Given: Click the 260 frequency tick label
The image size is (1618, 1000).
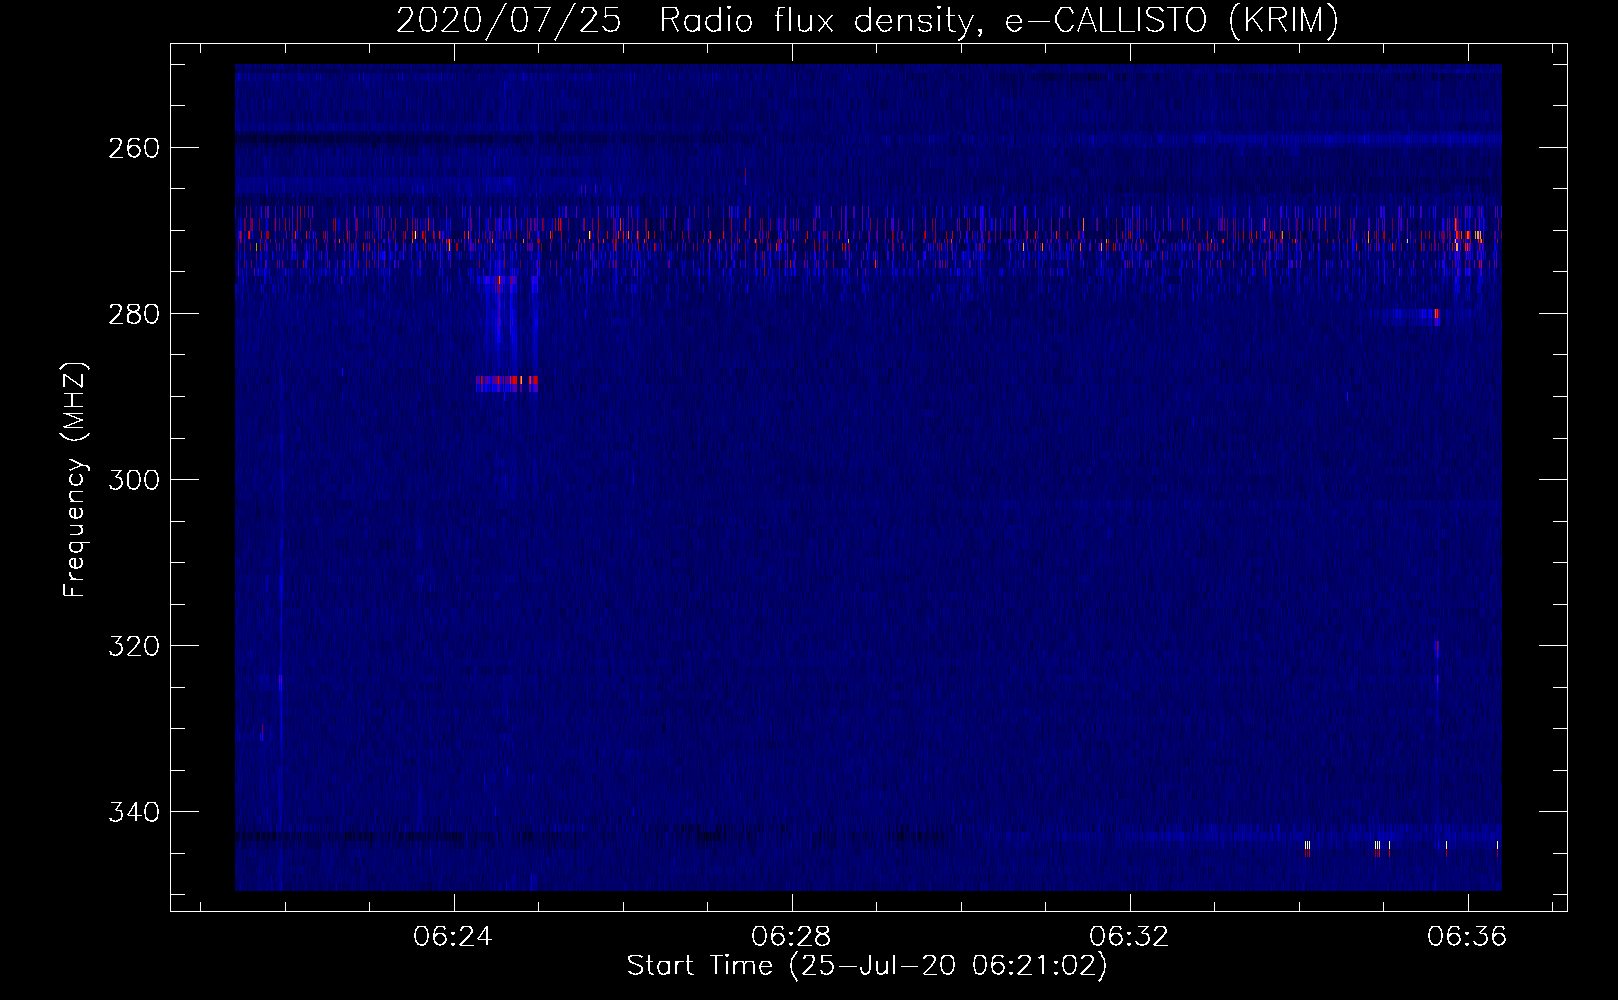Looking at the screenshot, I should 133,148.
